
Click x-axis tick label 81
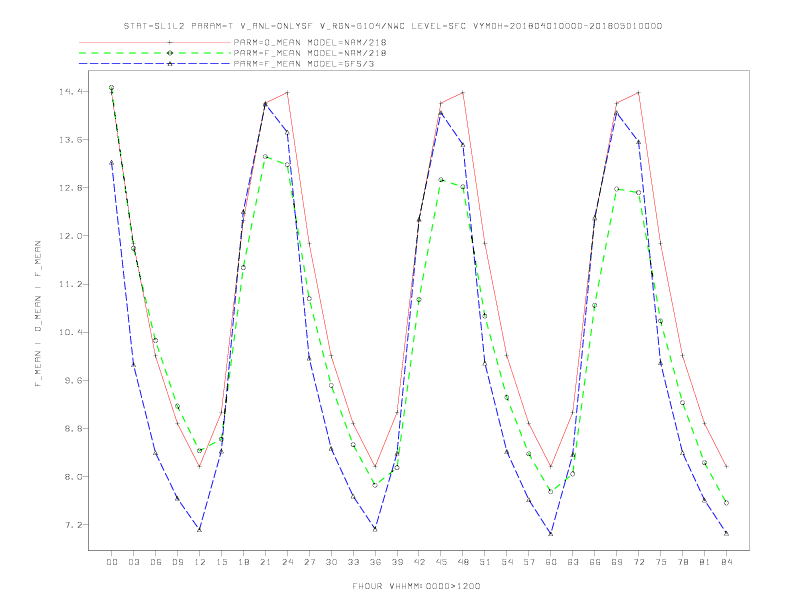[x=705, y=562]
